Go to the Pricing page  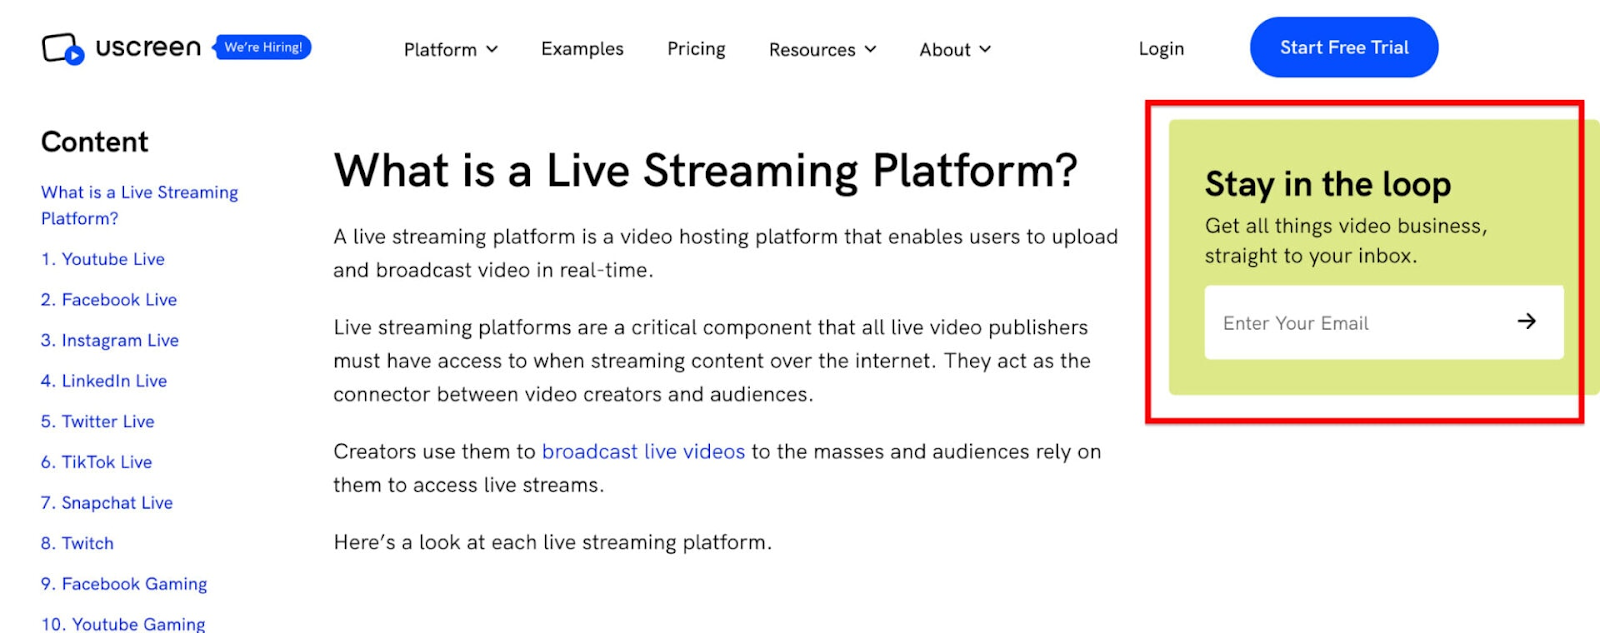[x=696, y=49]
